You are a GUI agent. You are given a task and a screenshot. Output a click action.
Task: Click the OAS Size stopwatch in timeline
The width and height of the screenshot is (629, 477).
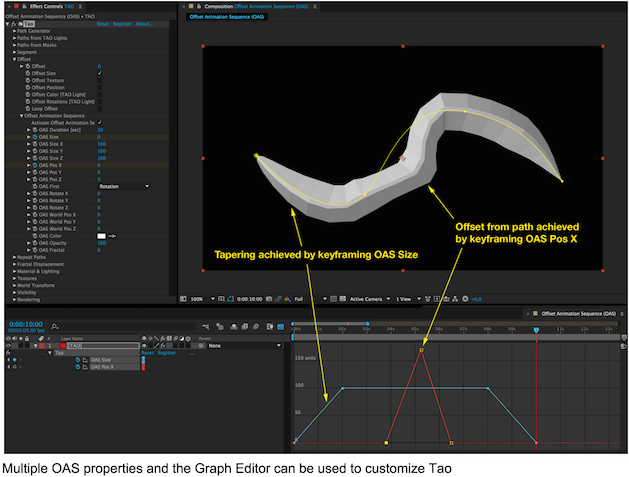[x=78, y=360]
